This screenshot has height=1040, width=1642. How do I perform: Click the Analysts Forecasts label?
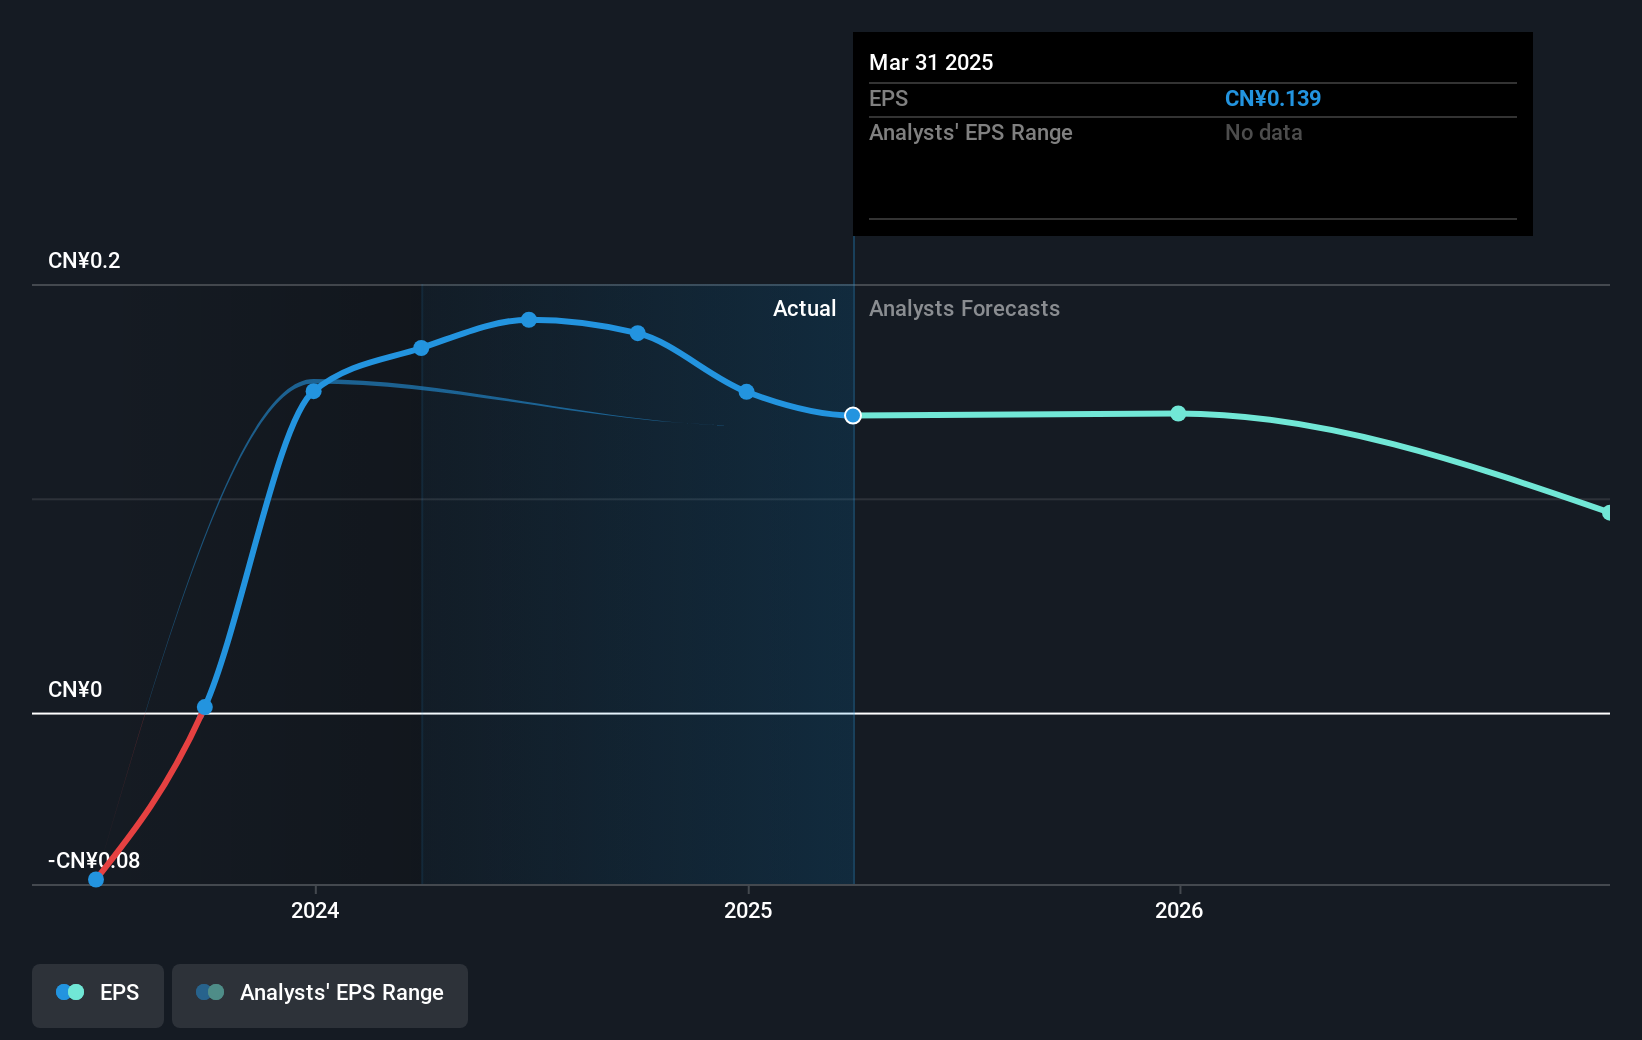point(964,308)
